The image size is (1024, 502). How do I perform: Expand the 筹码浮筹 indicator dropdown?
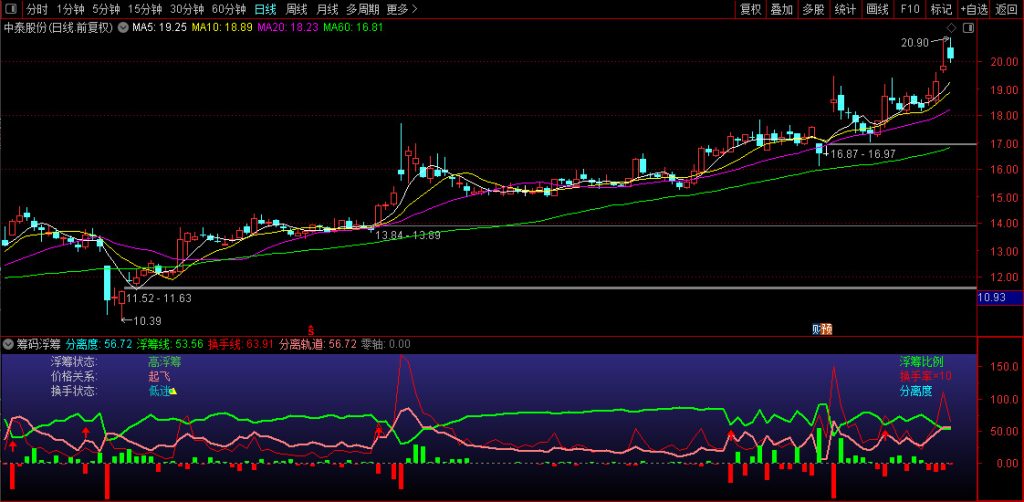point(8,344)
